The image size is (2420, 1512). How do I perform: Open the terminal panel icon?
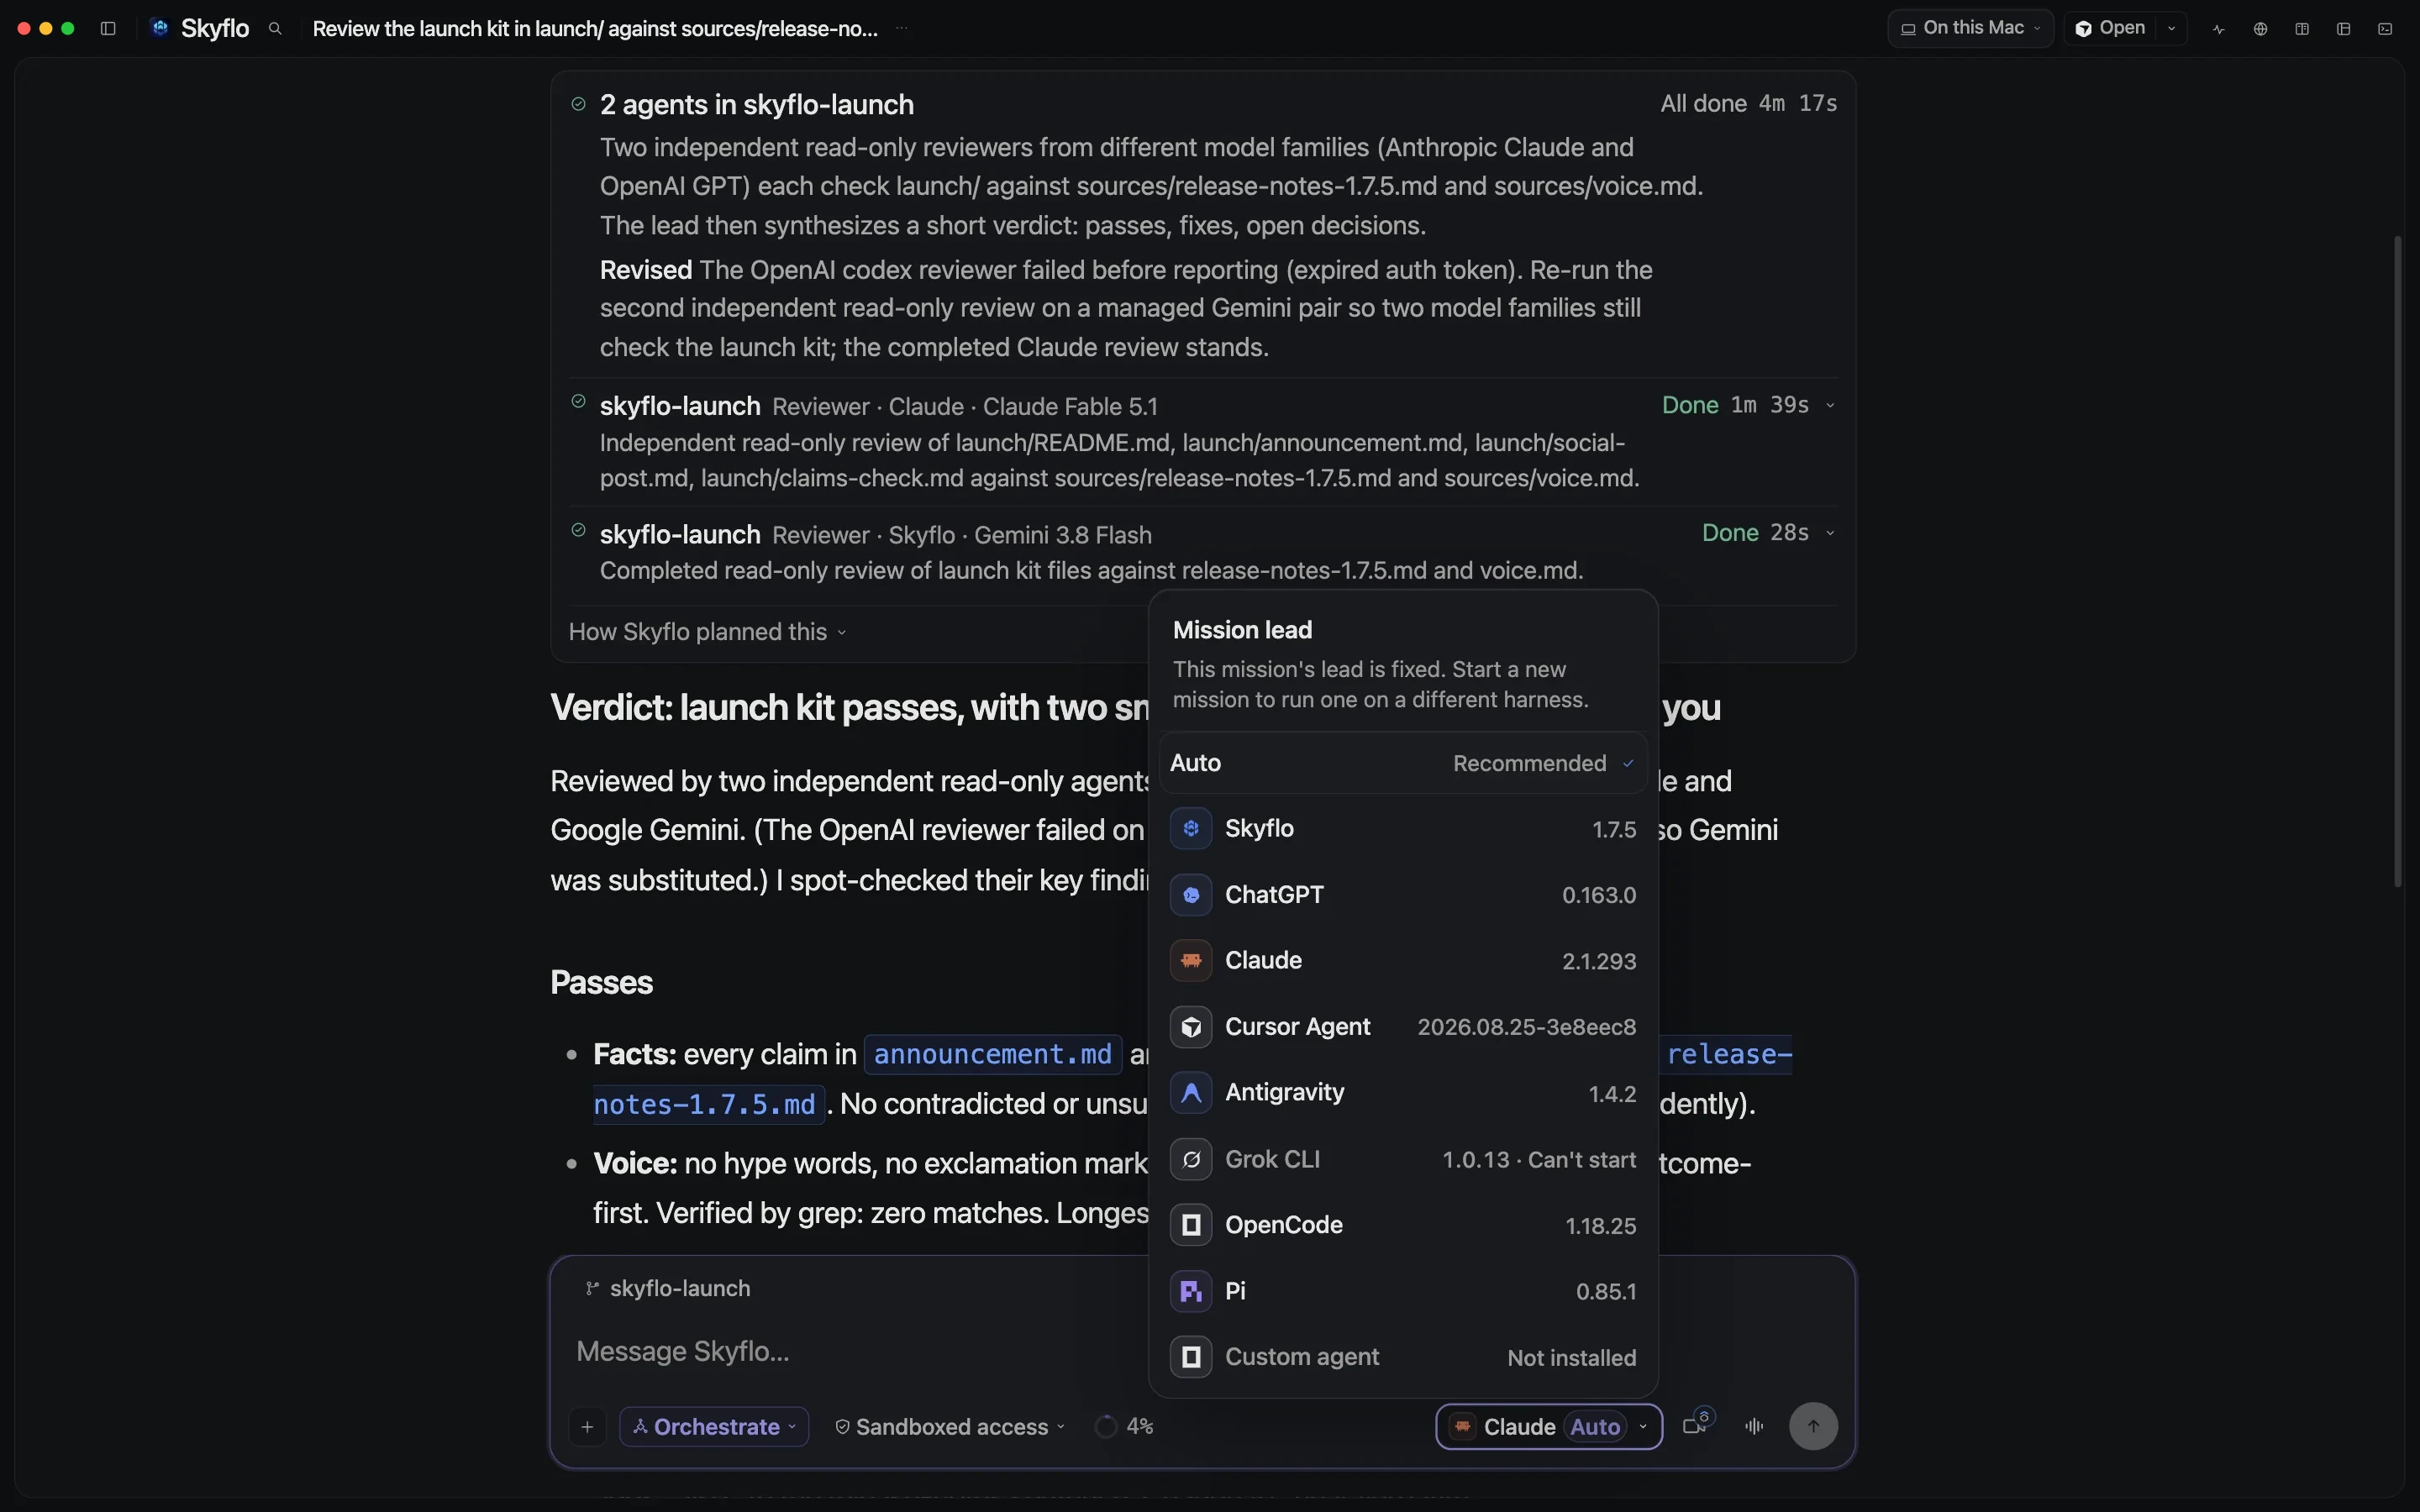pyautogui.click(x=2385, y=29)
